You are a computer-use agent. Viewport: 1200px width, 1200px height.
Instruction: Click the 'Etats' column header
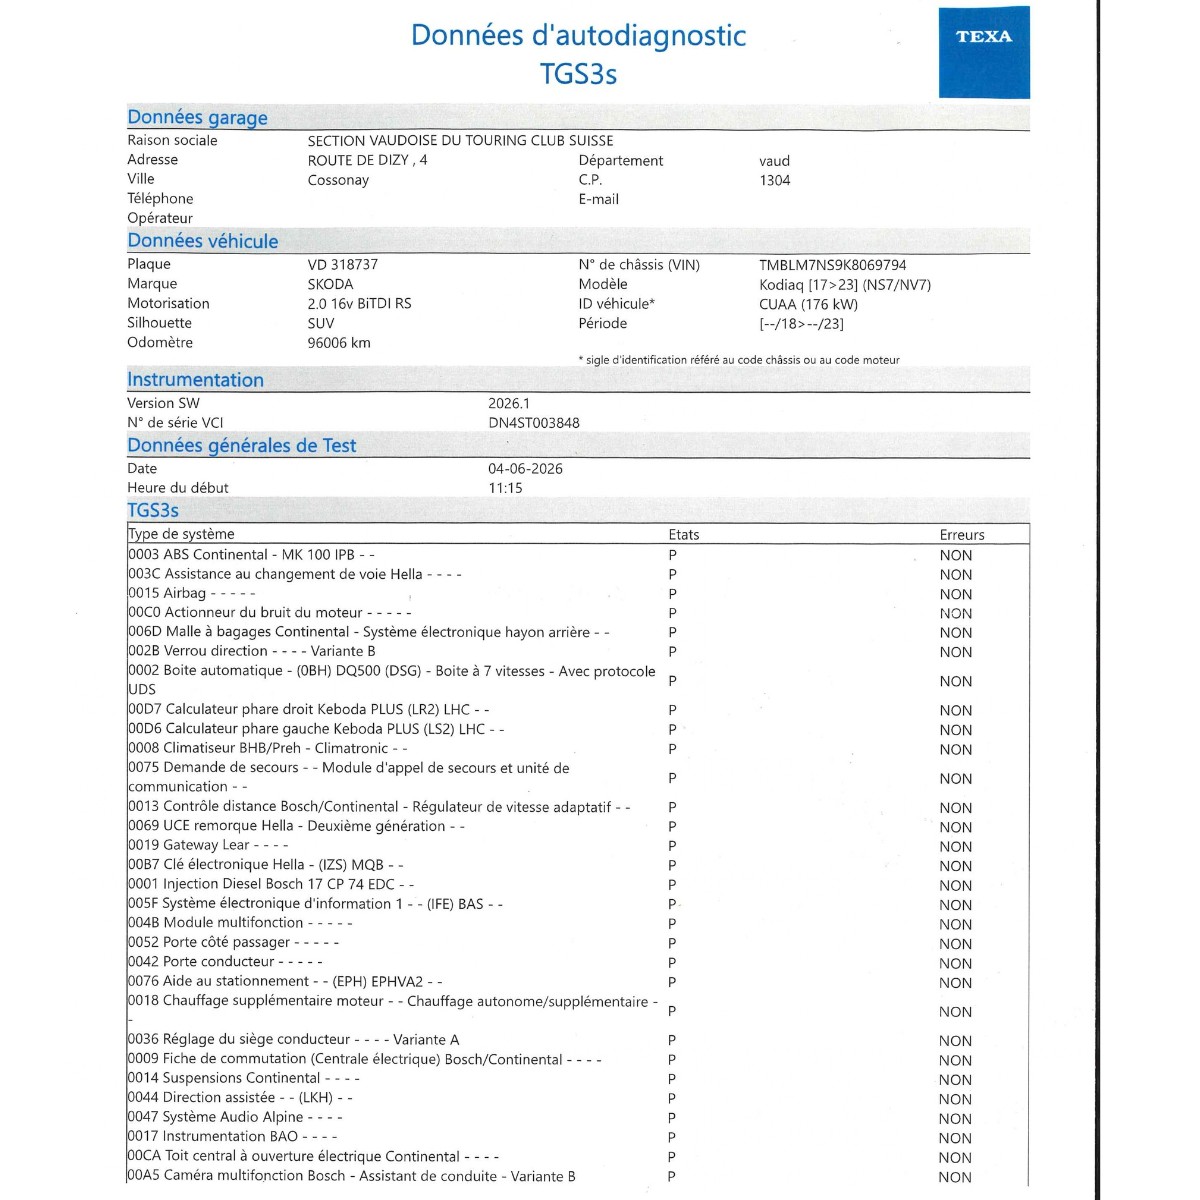(684, 535)
